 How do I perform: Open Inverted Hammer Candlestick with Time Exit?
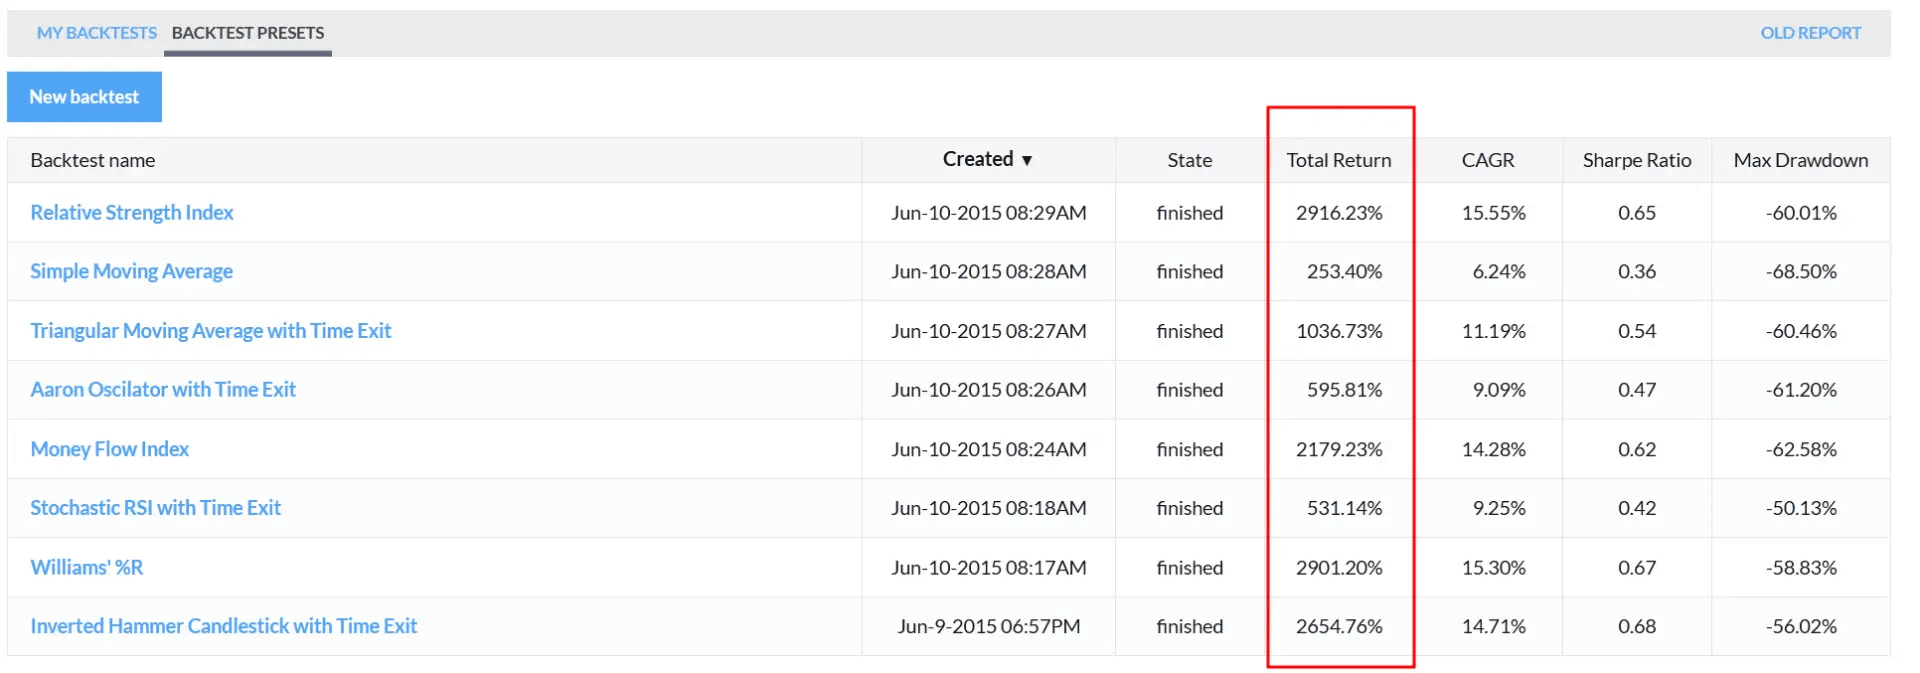(x=224, y=626)
